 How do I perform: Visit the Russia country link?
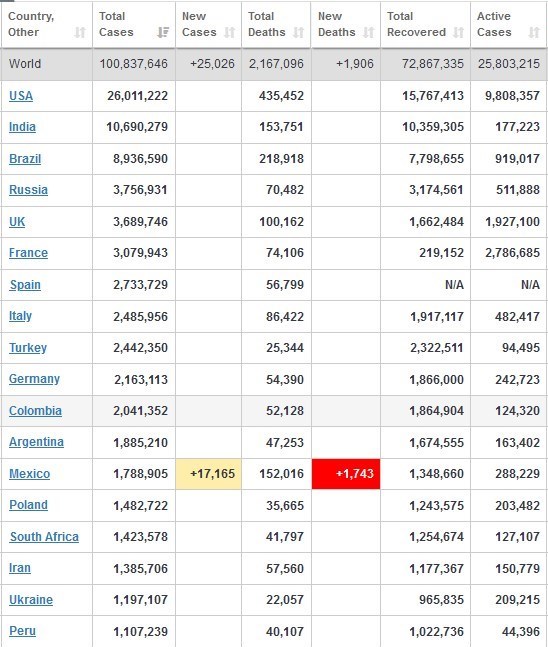(28, 190)
